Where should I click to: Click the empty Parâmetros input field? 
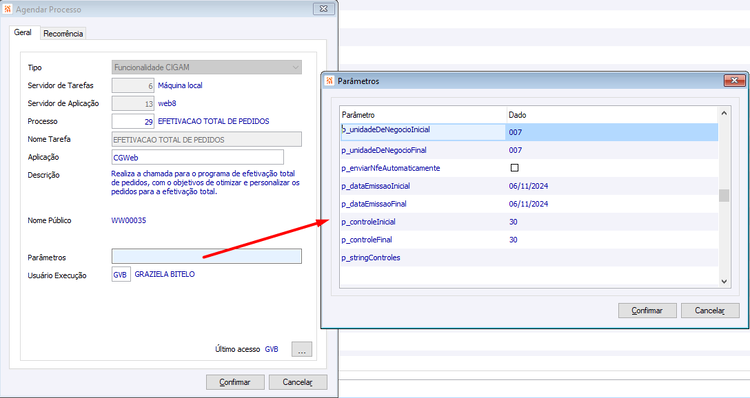pos(207,256)
